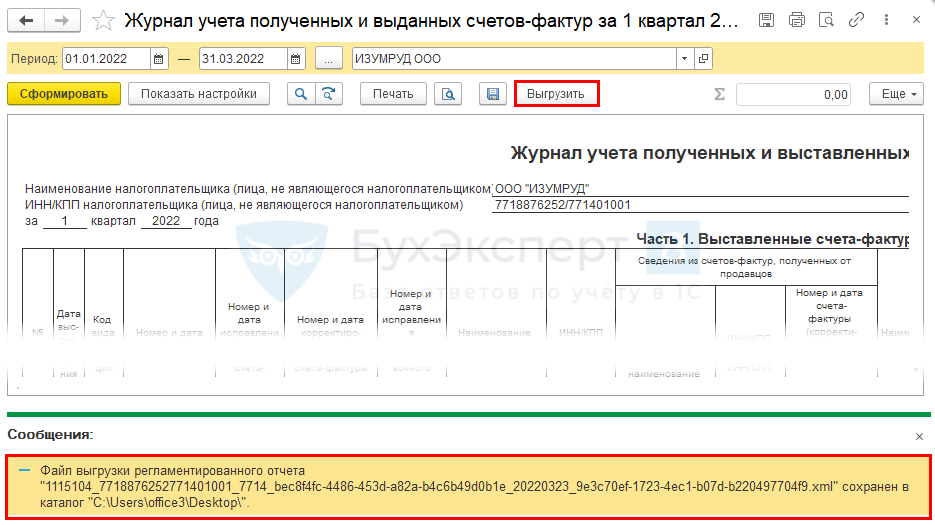Click the Выгрузить button
Image resolution: width=935 pixels, height=525 pixels.
pos(556,94)
